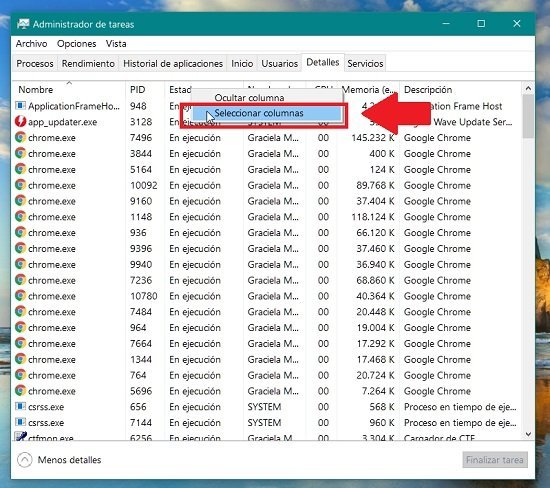Click PID value 10092

tap(143, 185)
